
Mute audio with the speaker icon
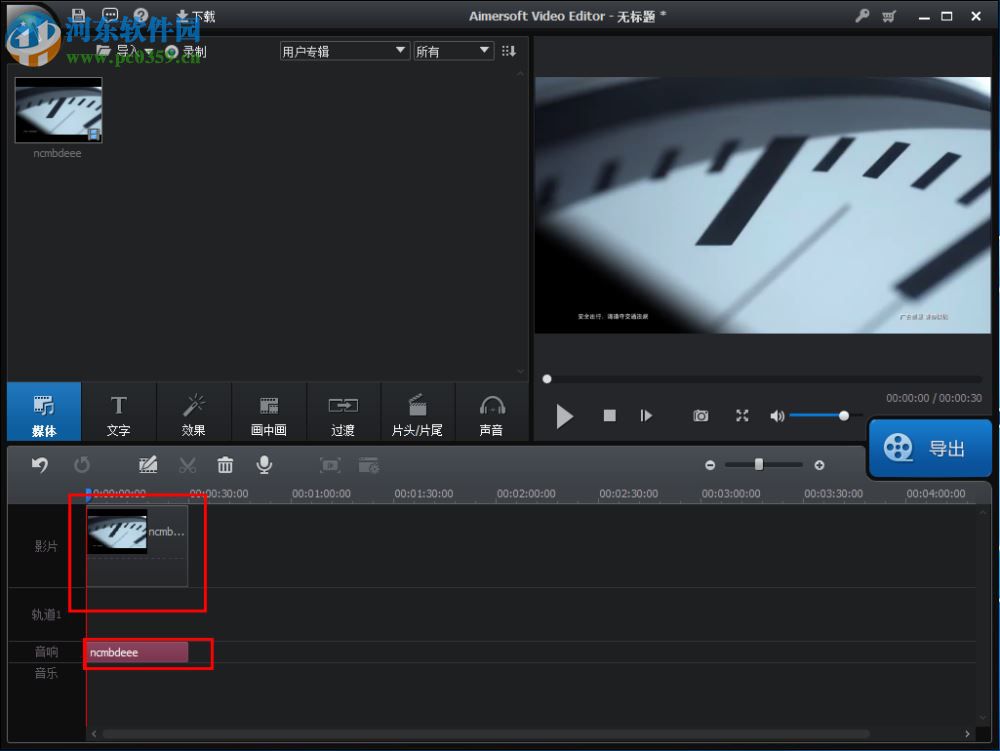778,416
